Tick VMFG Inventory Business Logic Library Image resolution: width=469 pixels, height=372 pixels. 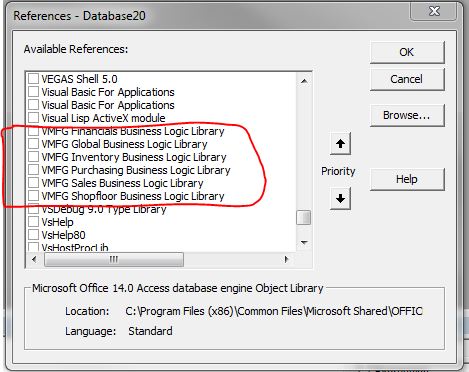(x=33, y=157)
